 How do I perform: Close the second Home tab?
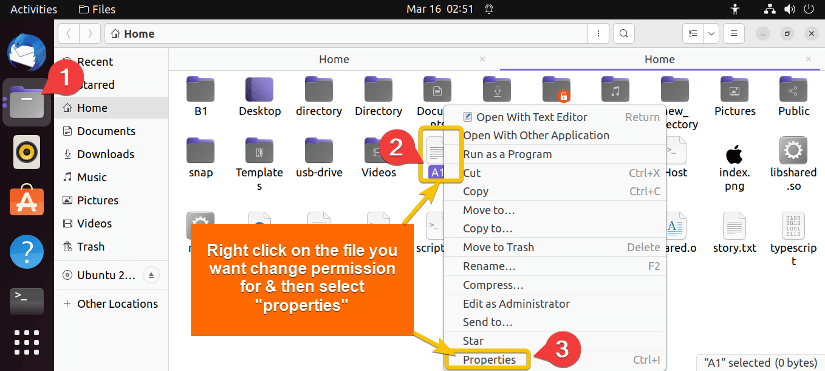(809, 59)
